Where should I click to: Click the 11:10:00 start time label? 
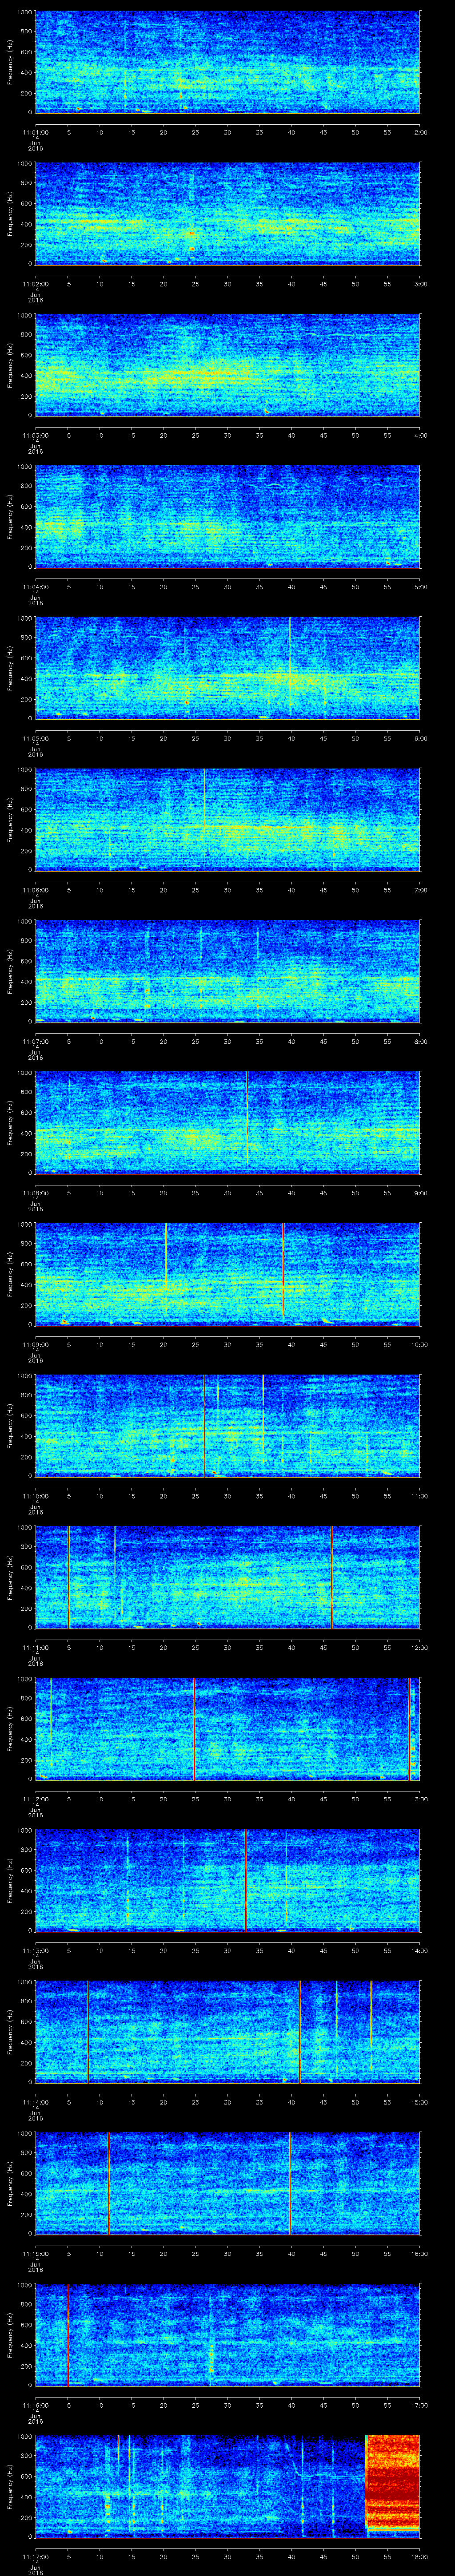pyautogui.click(x=36, y=1496)
